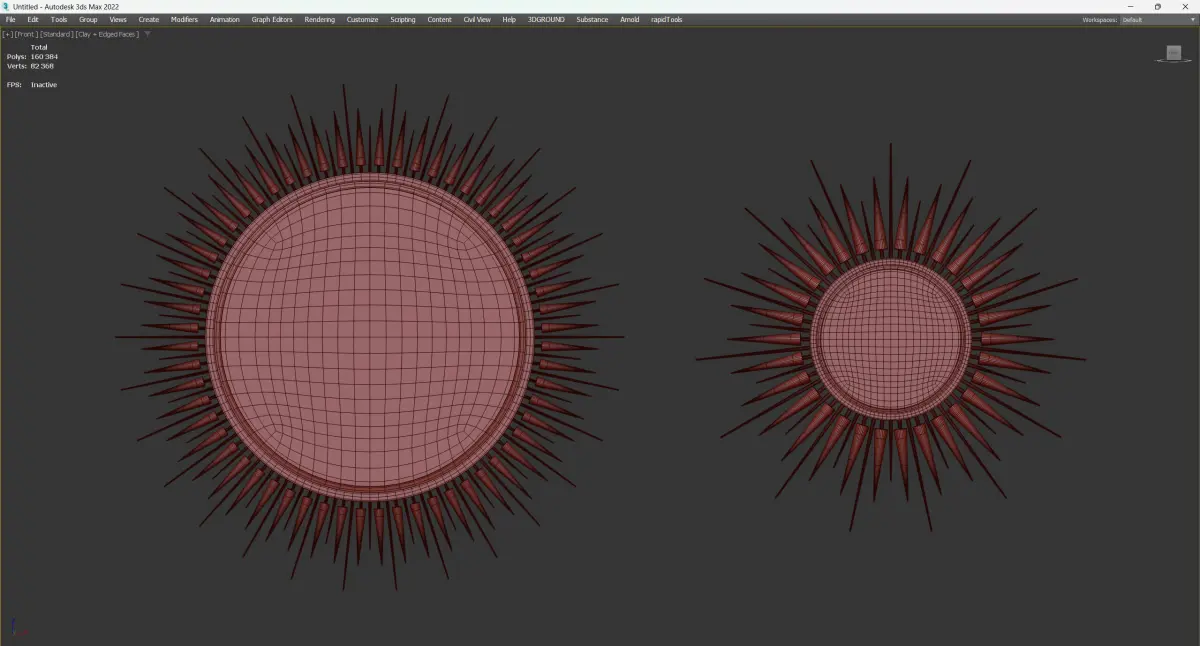This screenshot has width=1200, height=646.
Task: Open the Group menu
Action: click(x=88, y=19)
